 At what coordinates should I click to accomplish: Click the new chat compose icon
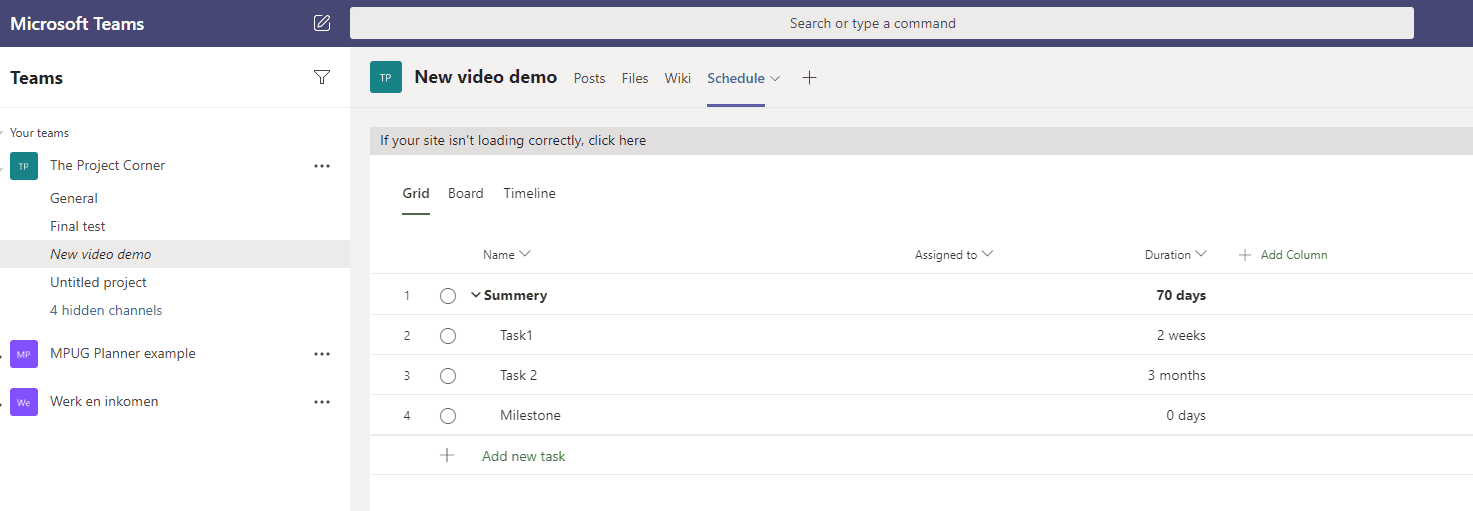point(322,23)
